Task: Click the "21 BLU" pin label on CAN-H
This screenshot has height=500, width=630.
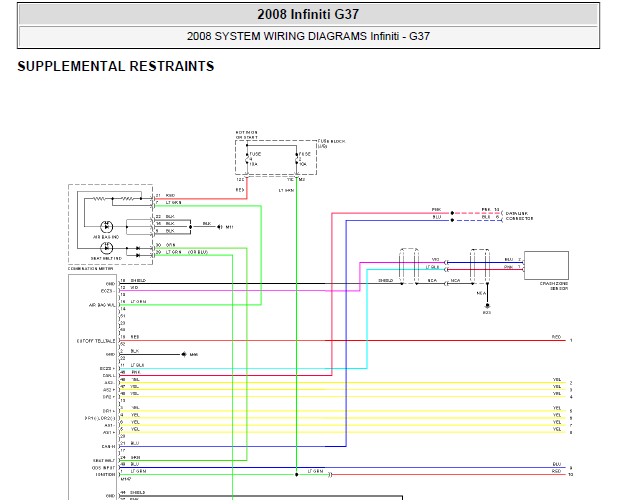Action: pos(130,443)
